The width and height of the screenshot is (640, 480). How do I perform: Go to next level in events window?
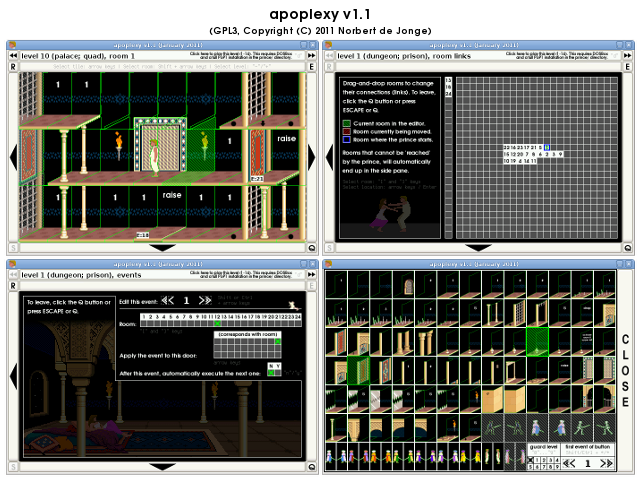pos(311,275)
